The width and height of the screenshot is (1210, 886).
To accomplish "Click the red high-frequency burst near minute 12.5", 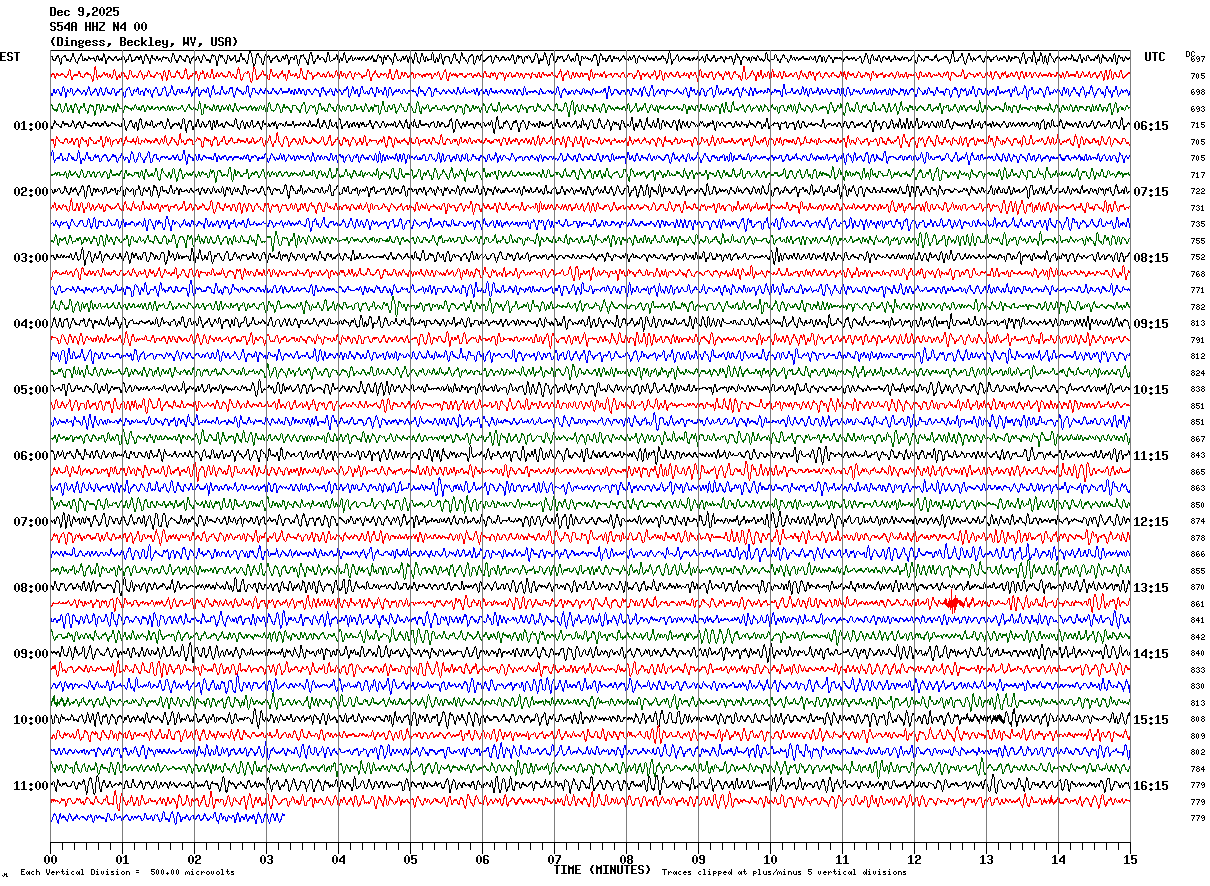I will [x=954, y=604].
